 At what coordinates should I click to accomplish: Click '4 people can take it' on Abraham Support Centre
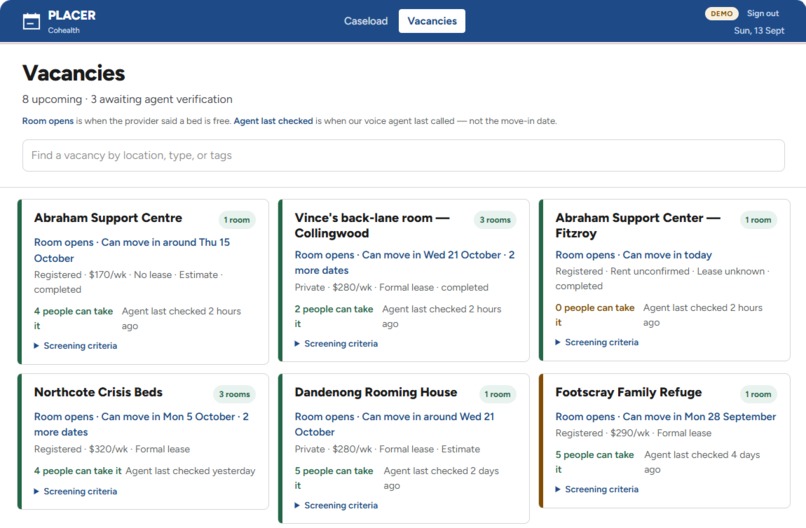pos(74,318)
